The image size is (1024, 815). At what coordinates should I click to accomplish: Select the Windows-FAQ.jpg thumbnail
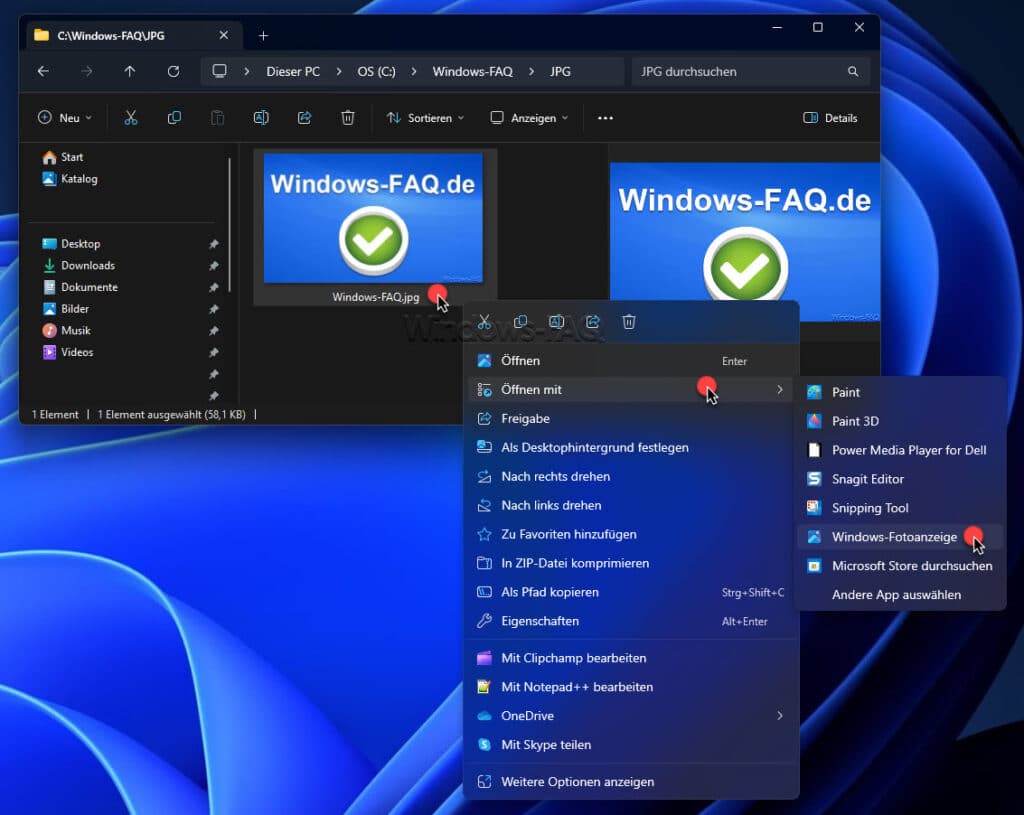(x=373, y=218)
